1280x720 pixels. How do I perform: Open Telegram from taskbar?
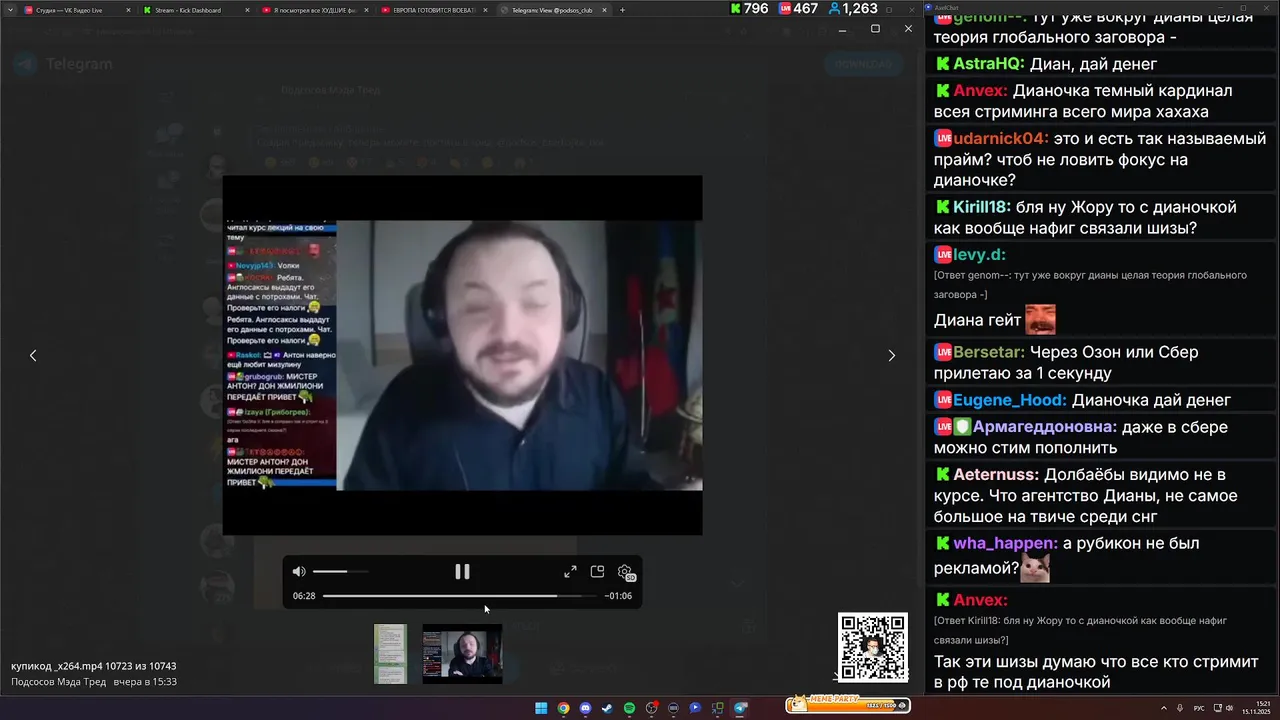pos(740,708)
